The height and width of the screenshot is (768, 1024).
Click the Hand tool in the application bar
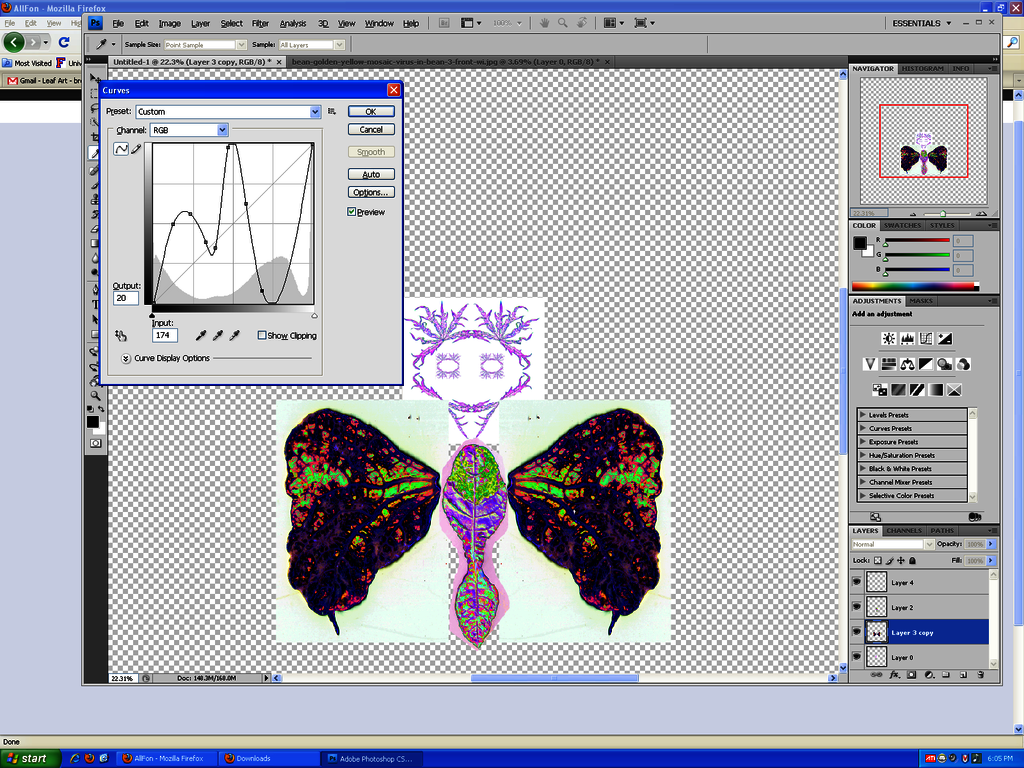(544, 23)
